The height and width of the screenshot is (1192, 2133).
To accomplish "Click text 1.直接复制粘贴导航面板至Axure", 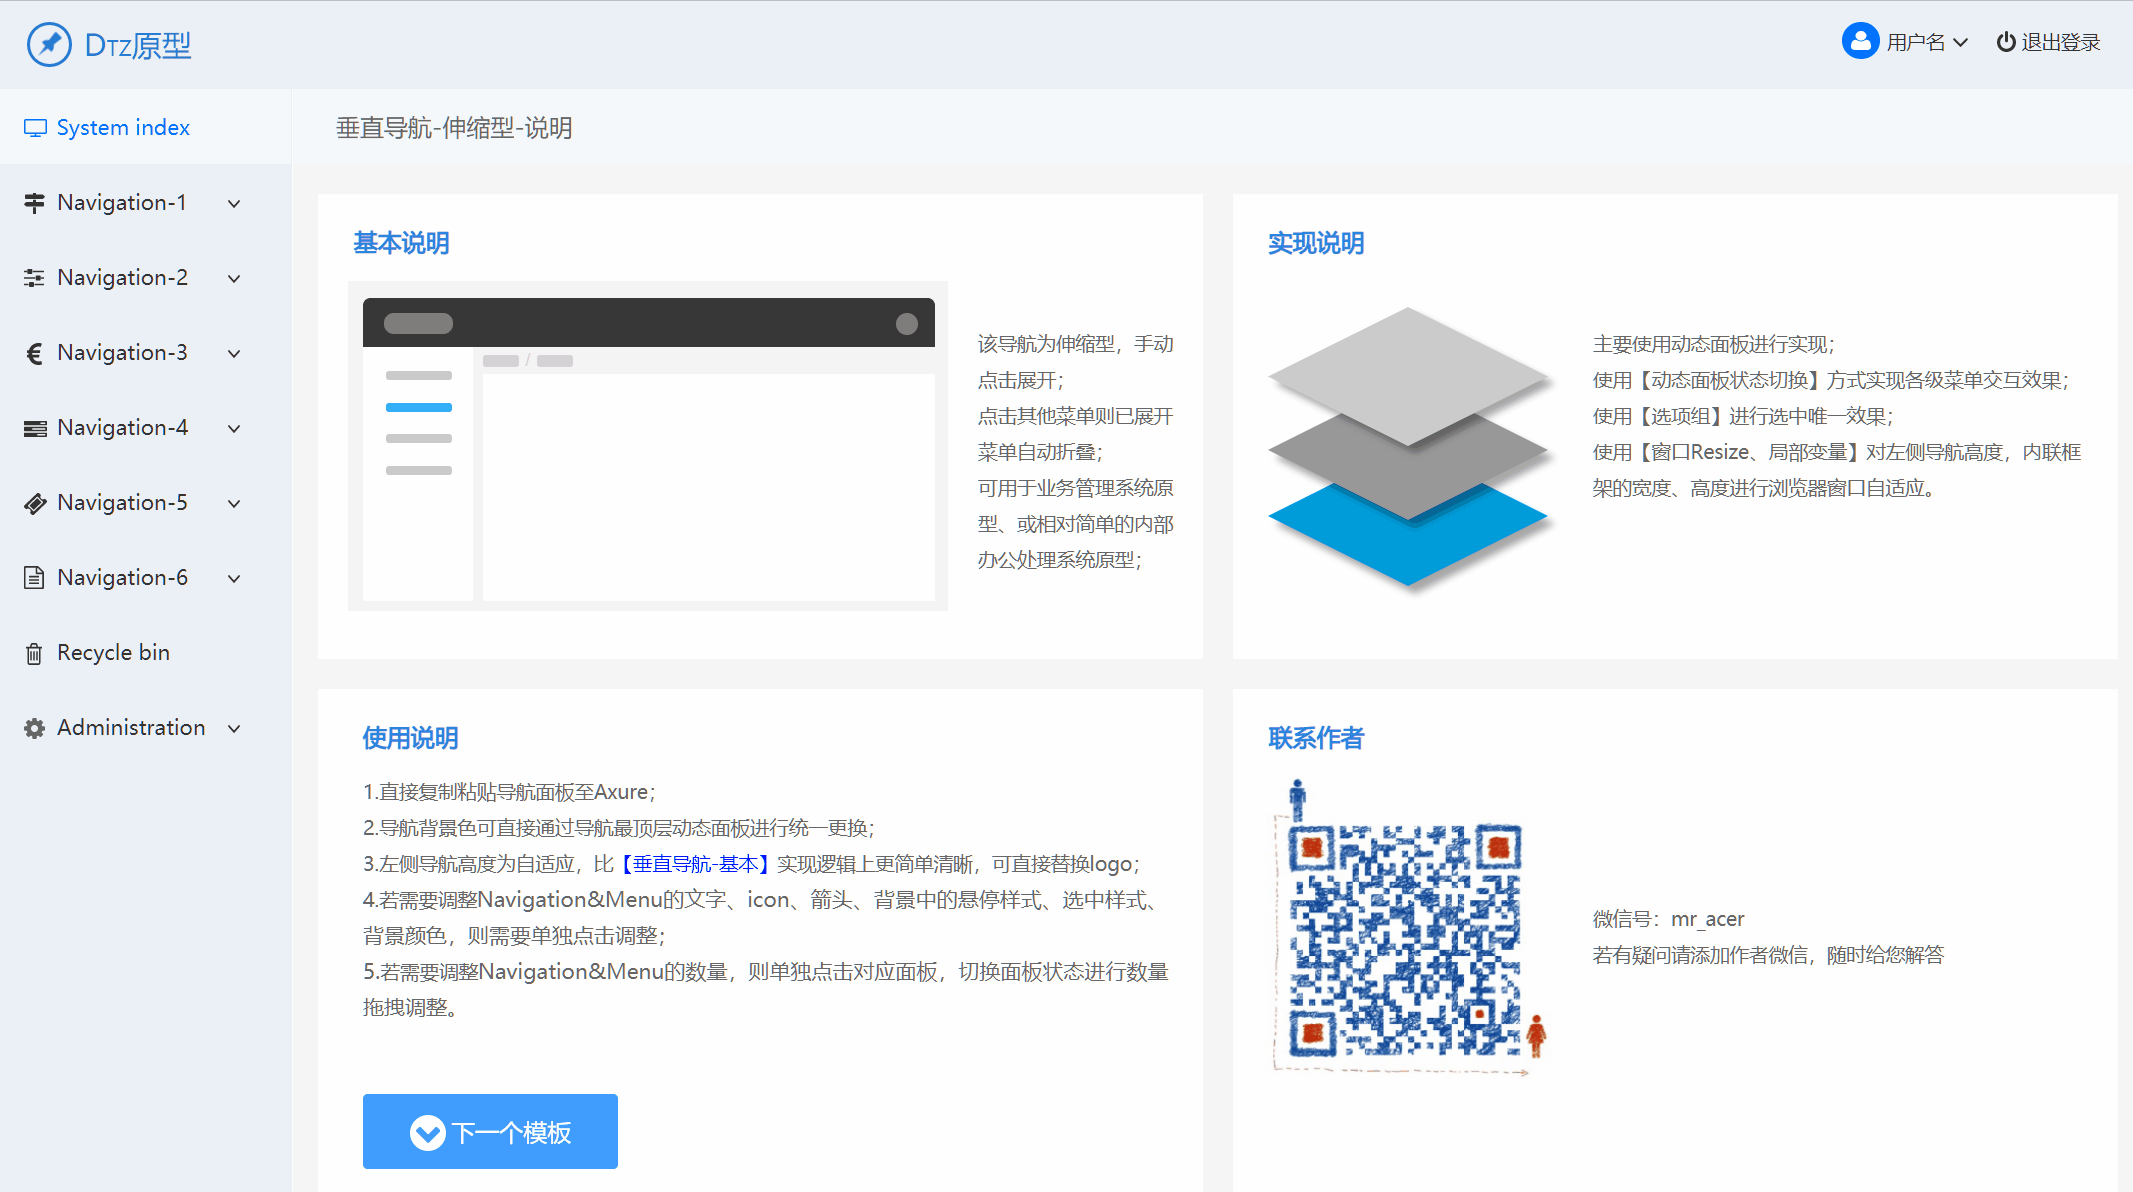I will coord(509,792).
